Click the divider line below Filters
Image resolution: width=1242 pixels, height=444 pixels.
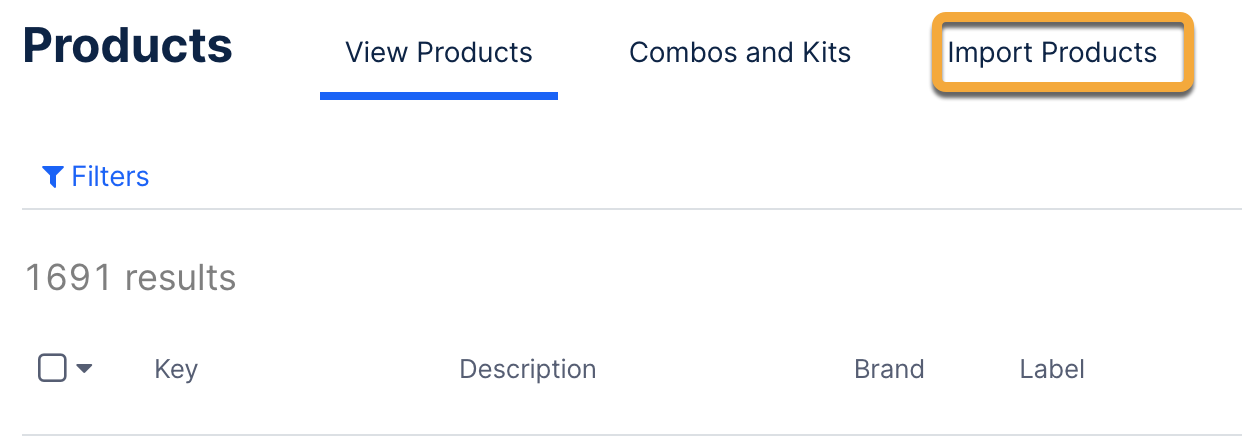tap(630, 209)
